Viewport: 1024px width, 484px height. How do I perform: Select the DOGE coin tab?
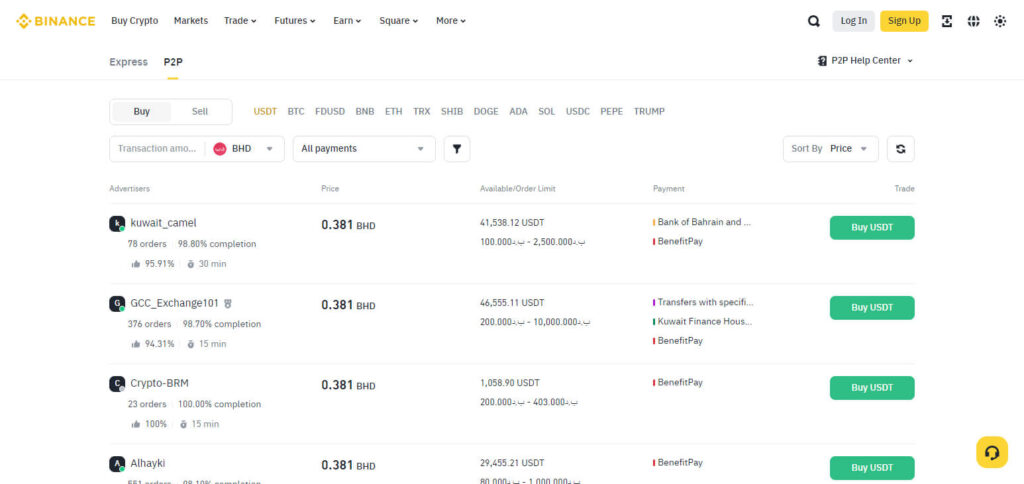[486, 112]
